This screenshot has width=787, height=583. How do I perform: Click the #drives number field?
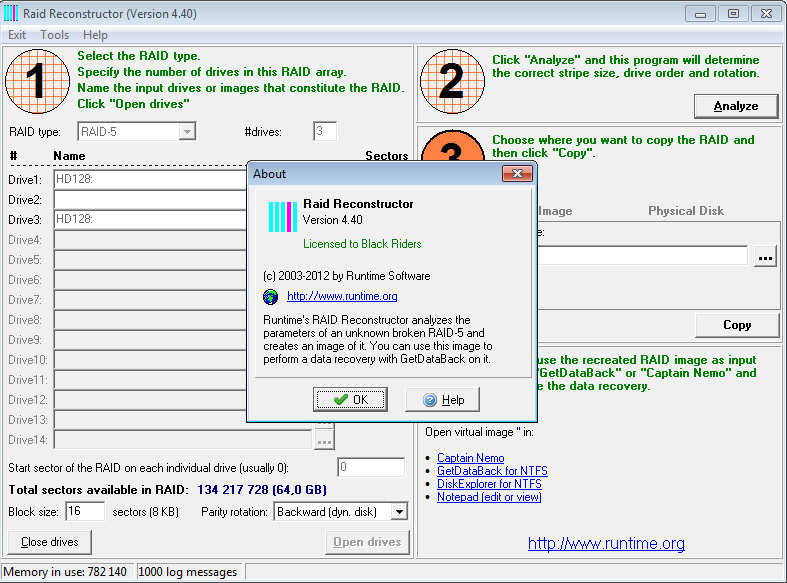pyautogui.click(x=325, y=131)
